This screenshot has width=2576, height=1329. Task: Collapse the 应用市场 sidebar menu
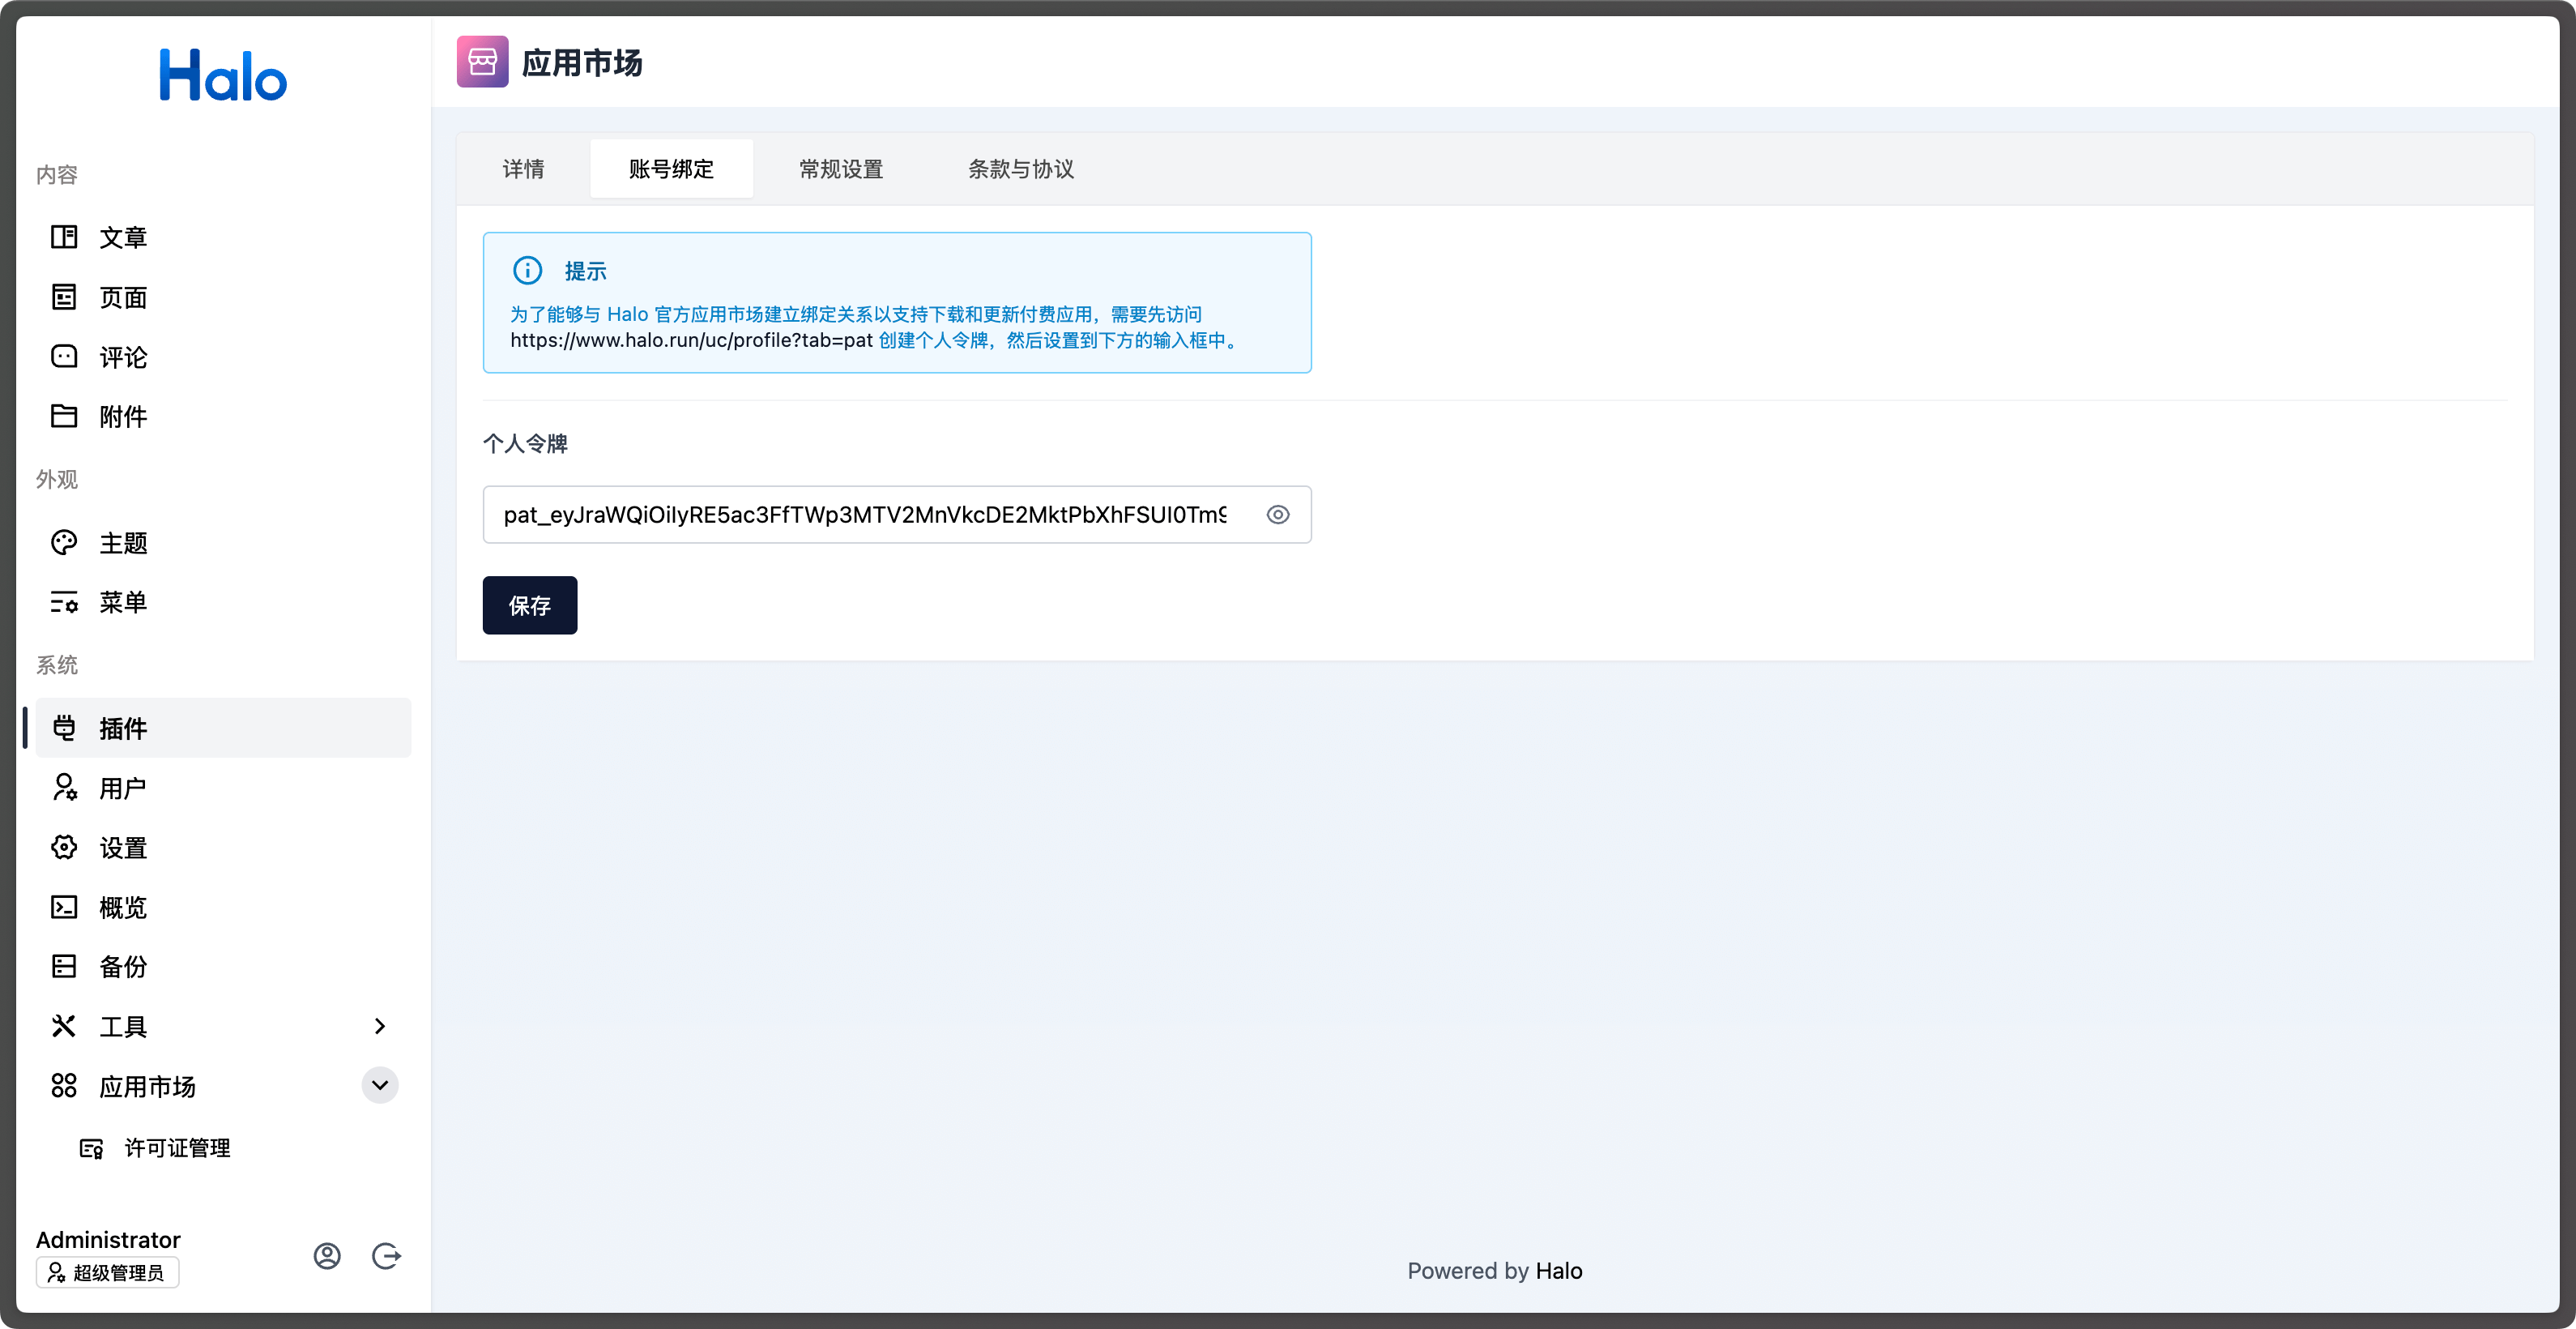pyautogui.click(x=379, y=1086)
